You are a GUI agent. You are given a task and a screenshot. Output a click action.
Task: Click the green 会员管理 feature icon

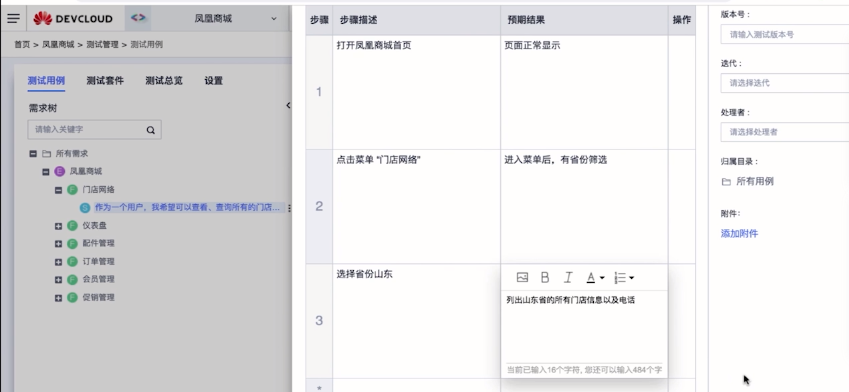click(72, 279)
